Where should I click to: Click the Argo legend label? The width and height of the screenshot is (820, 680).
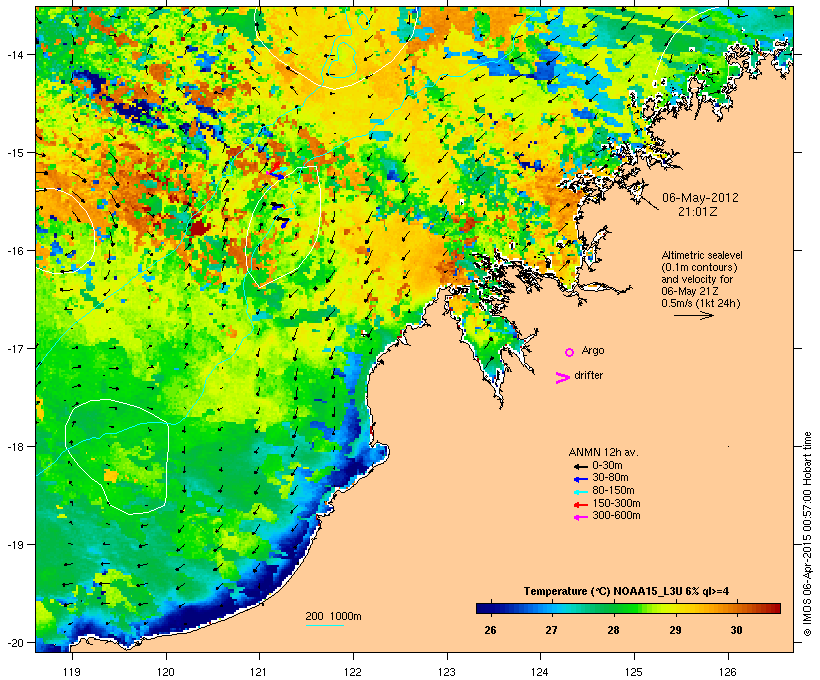click(593, 350)
